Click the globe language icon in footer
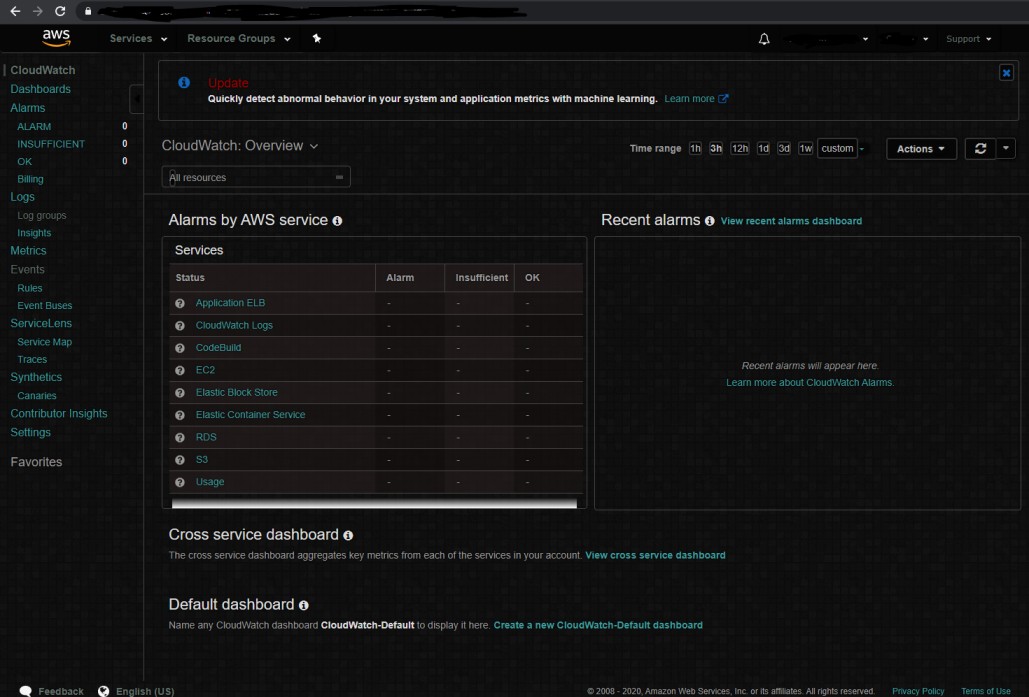Screen dimensions: 1029x697 tap(103, 691)
